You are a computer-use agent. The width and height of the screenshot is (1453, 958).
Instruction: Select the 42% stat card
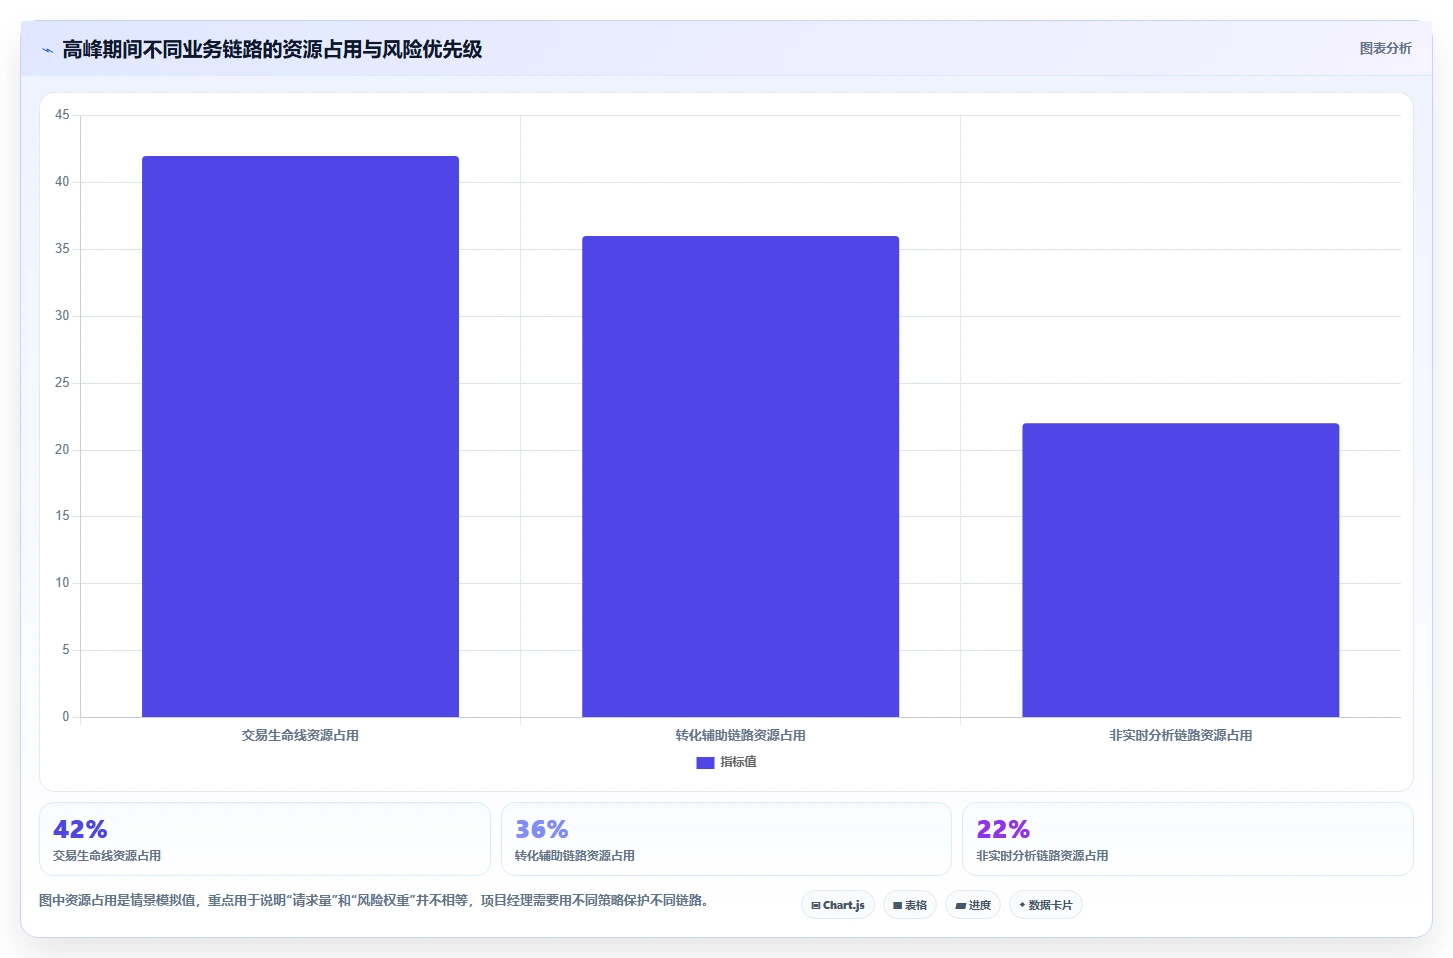(x=265, y=839)
